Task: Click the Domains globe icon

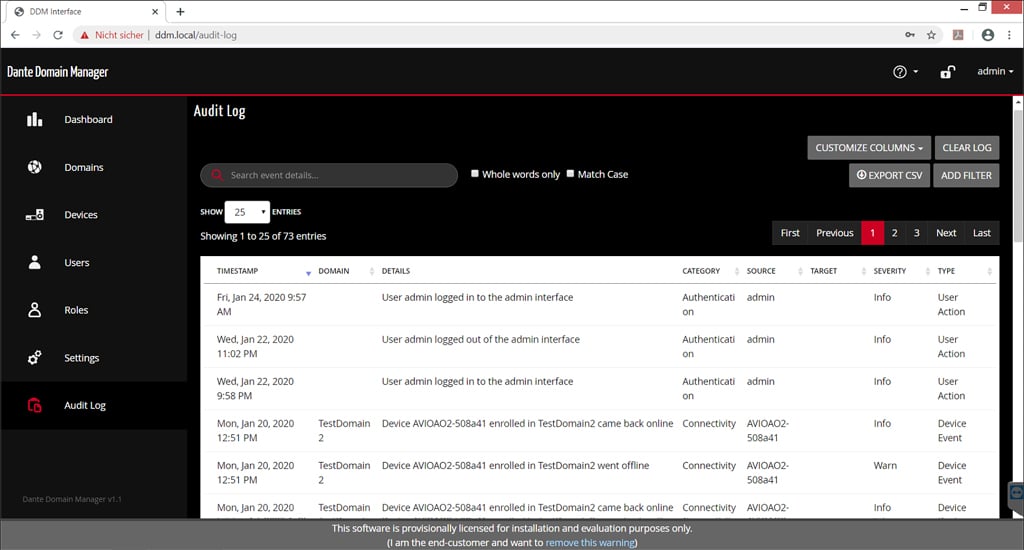Action: 35,167
